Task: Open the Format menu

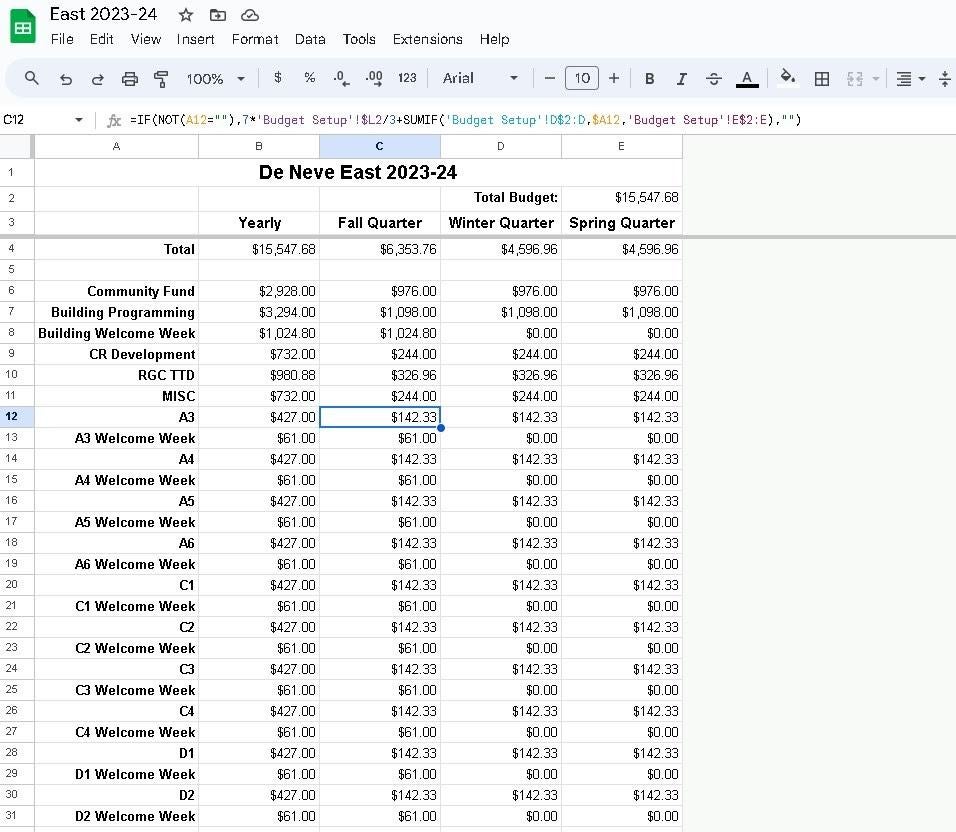Action: 255,39
